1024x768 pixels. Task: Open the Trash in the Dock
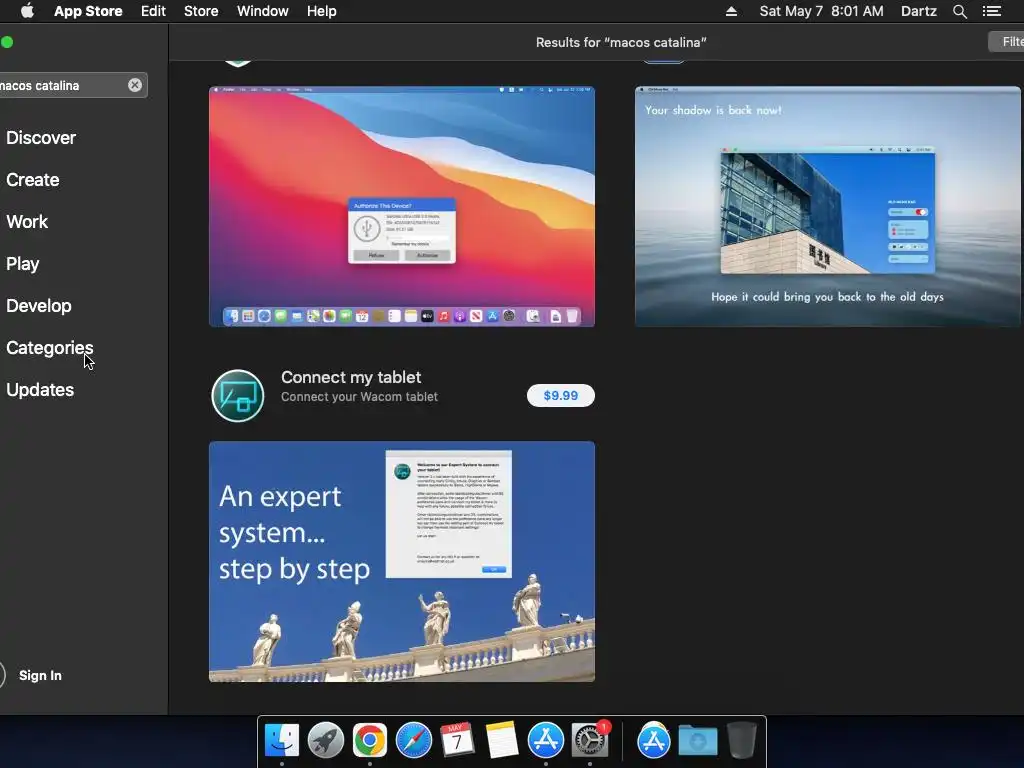point(741,741)
